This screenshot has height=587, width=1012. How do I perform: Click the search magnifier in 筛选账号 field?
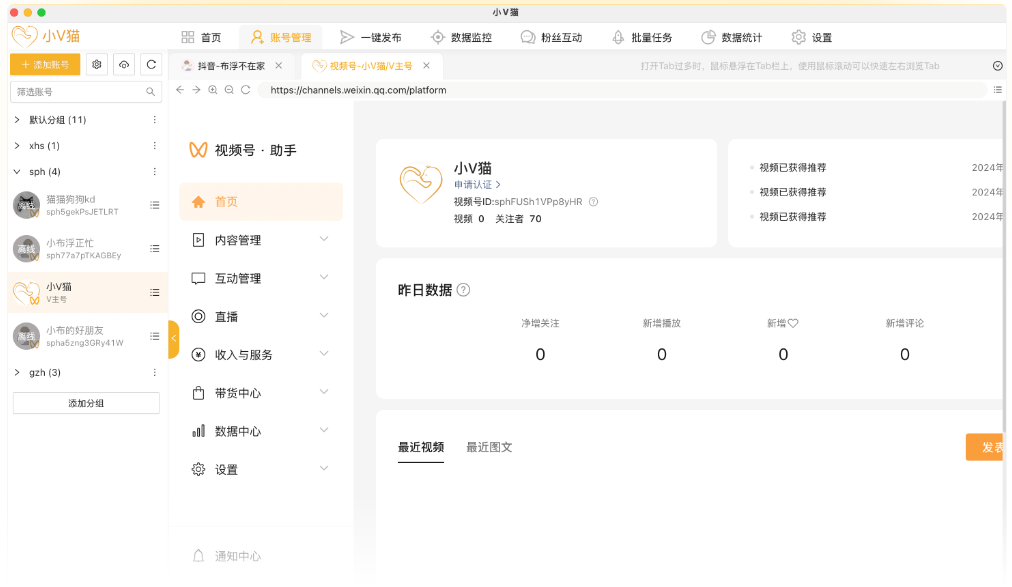(150, 92)
